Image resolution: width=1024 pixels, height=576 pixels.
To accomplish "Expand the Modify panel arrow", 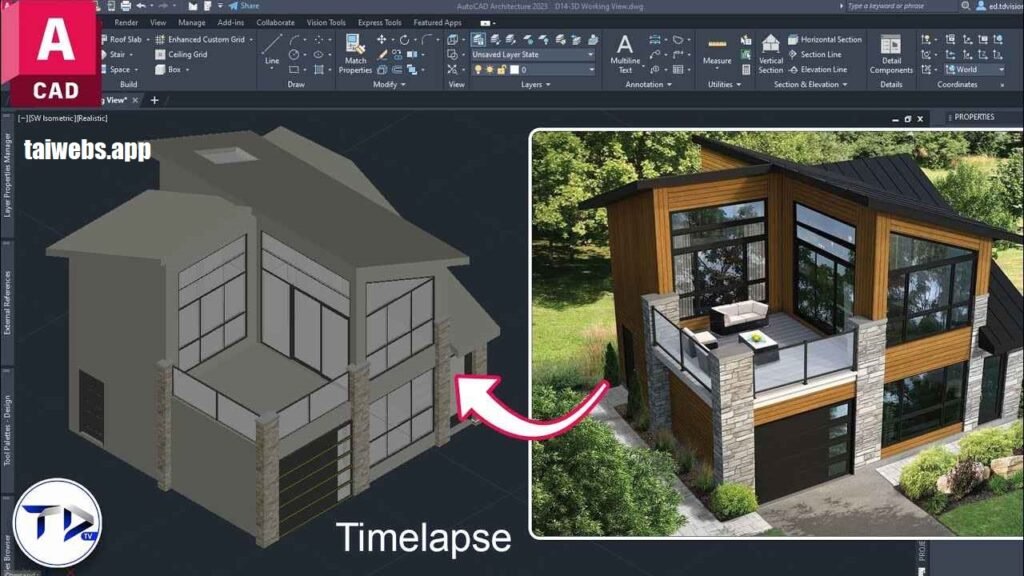I will pyautogui.click(x=403, y=85).
